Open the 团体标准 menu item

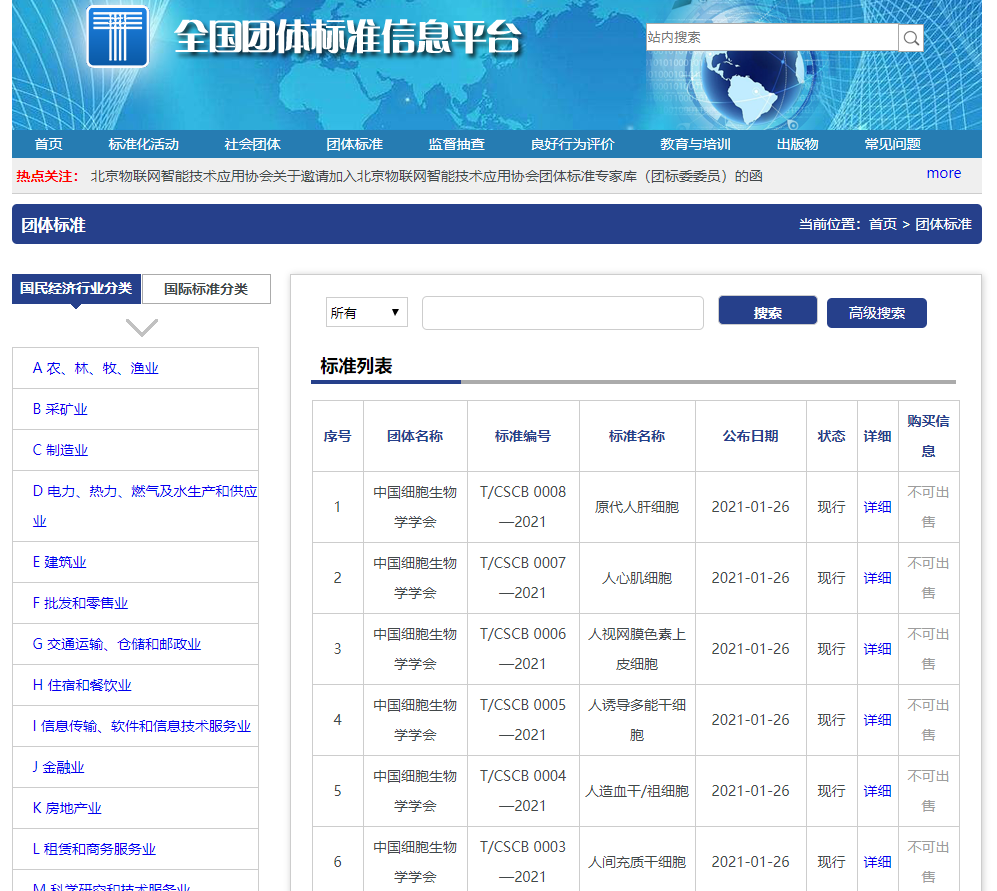tap(354, 143)
